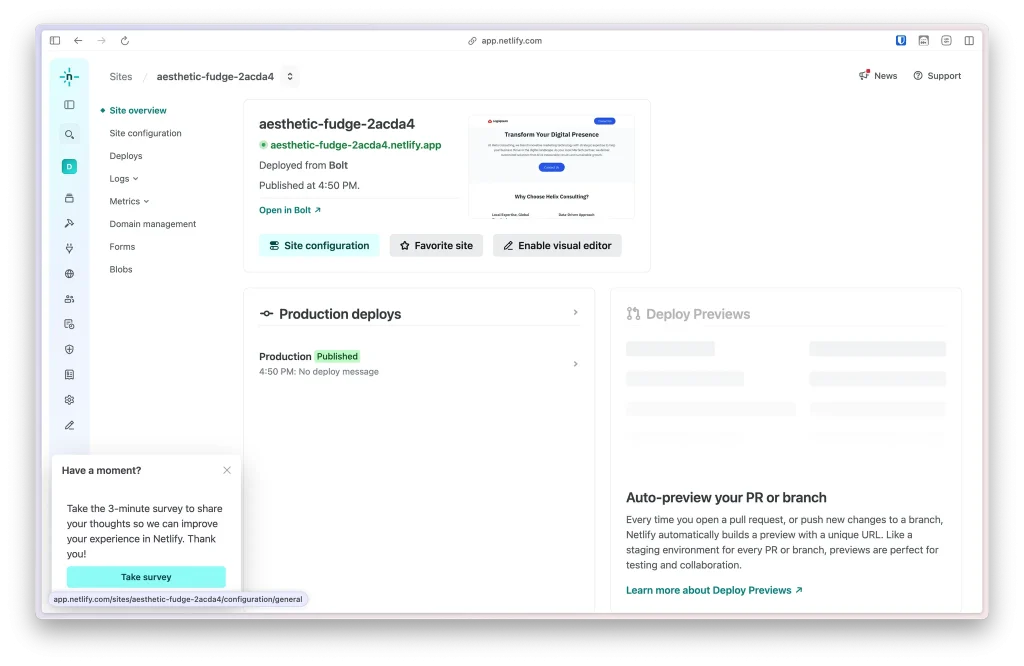Open the Production Published deploy row chevron

575,364
